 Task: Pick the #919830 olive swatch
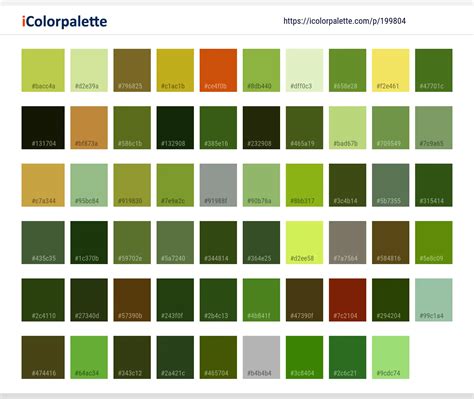point(132,185)
